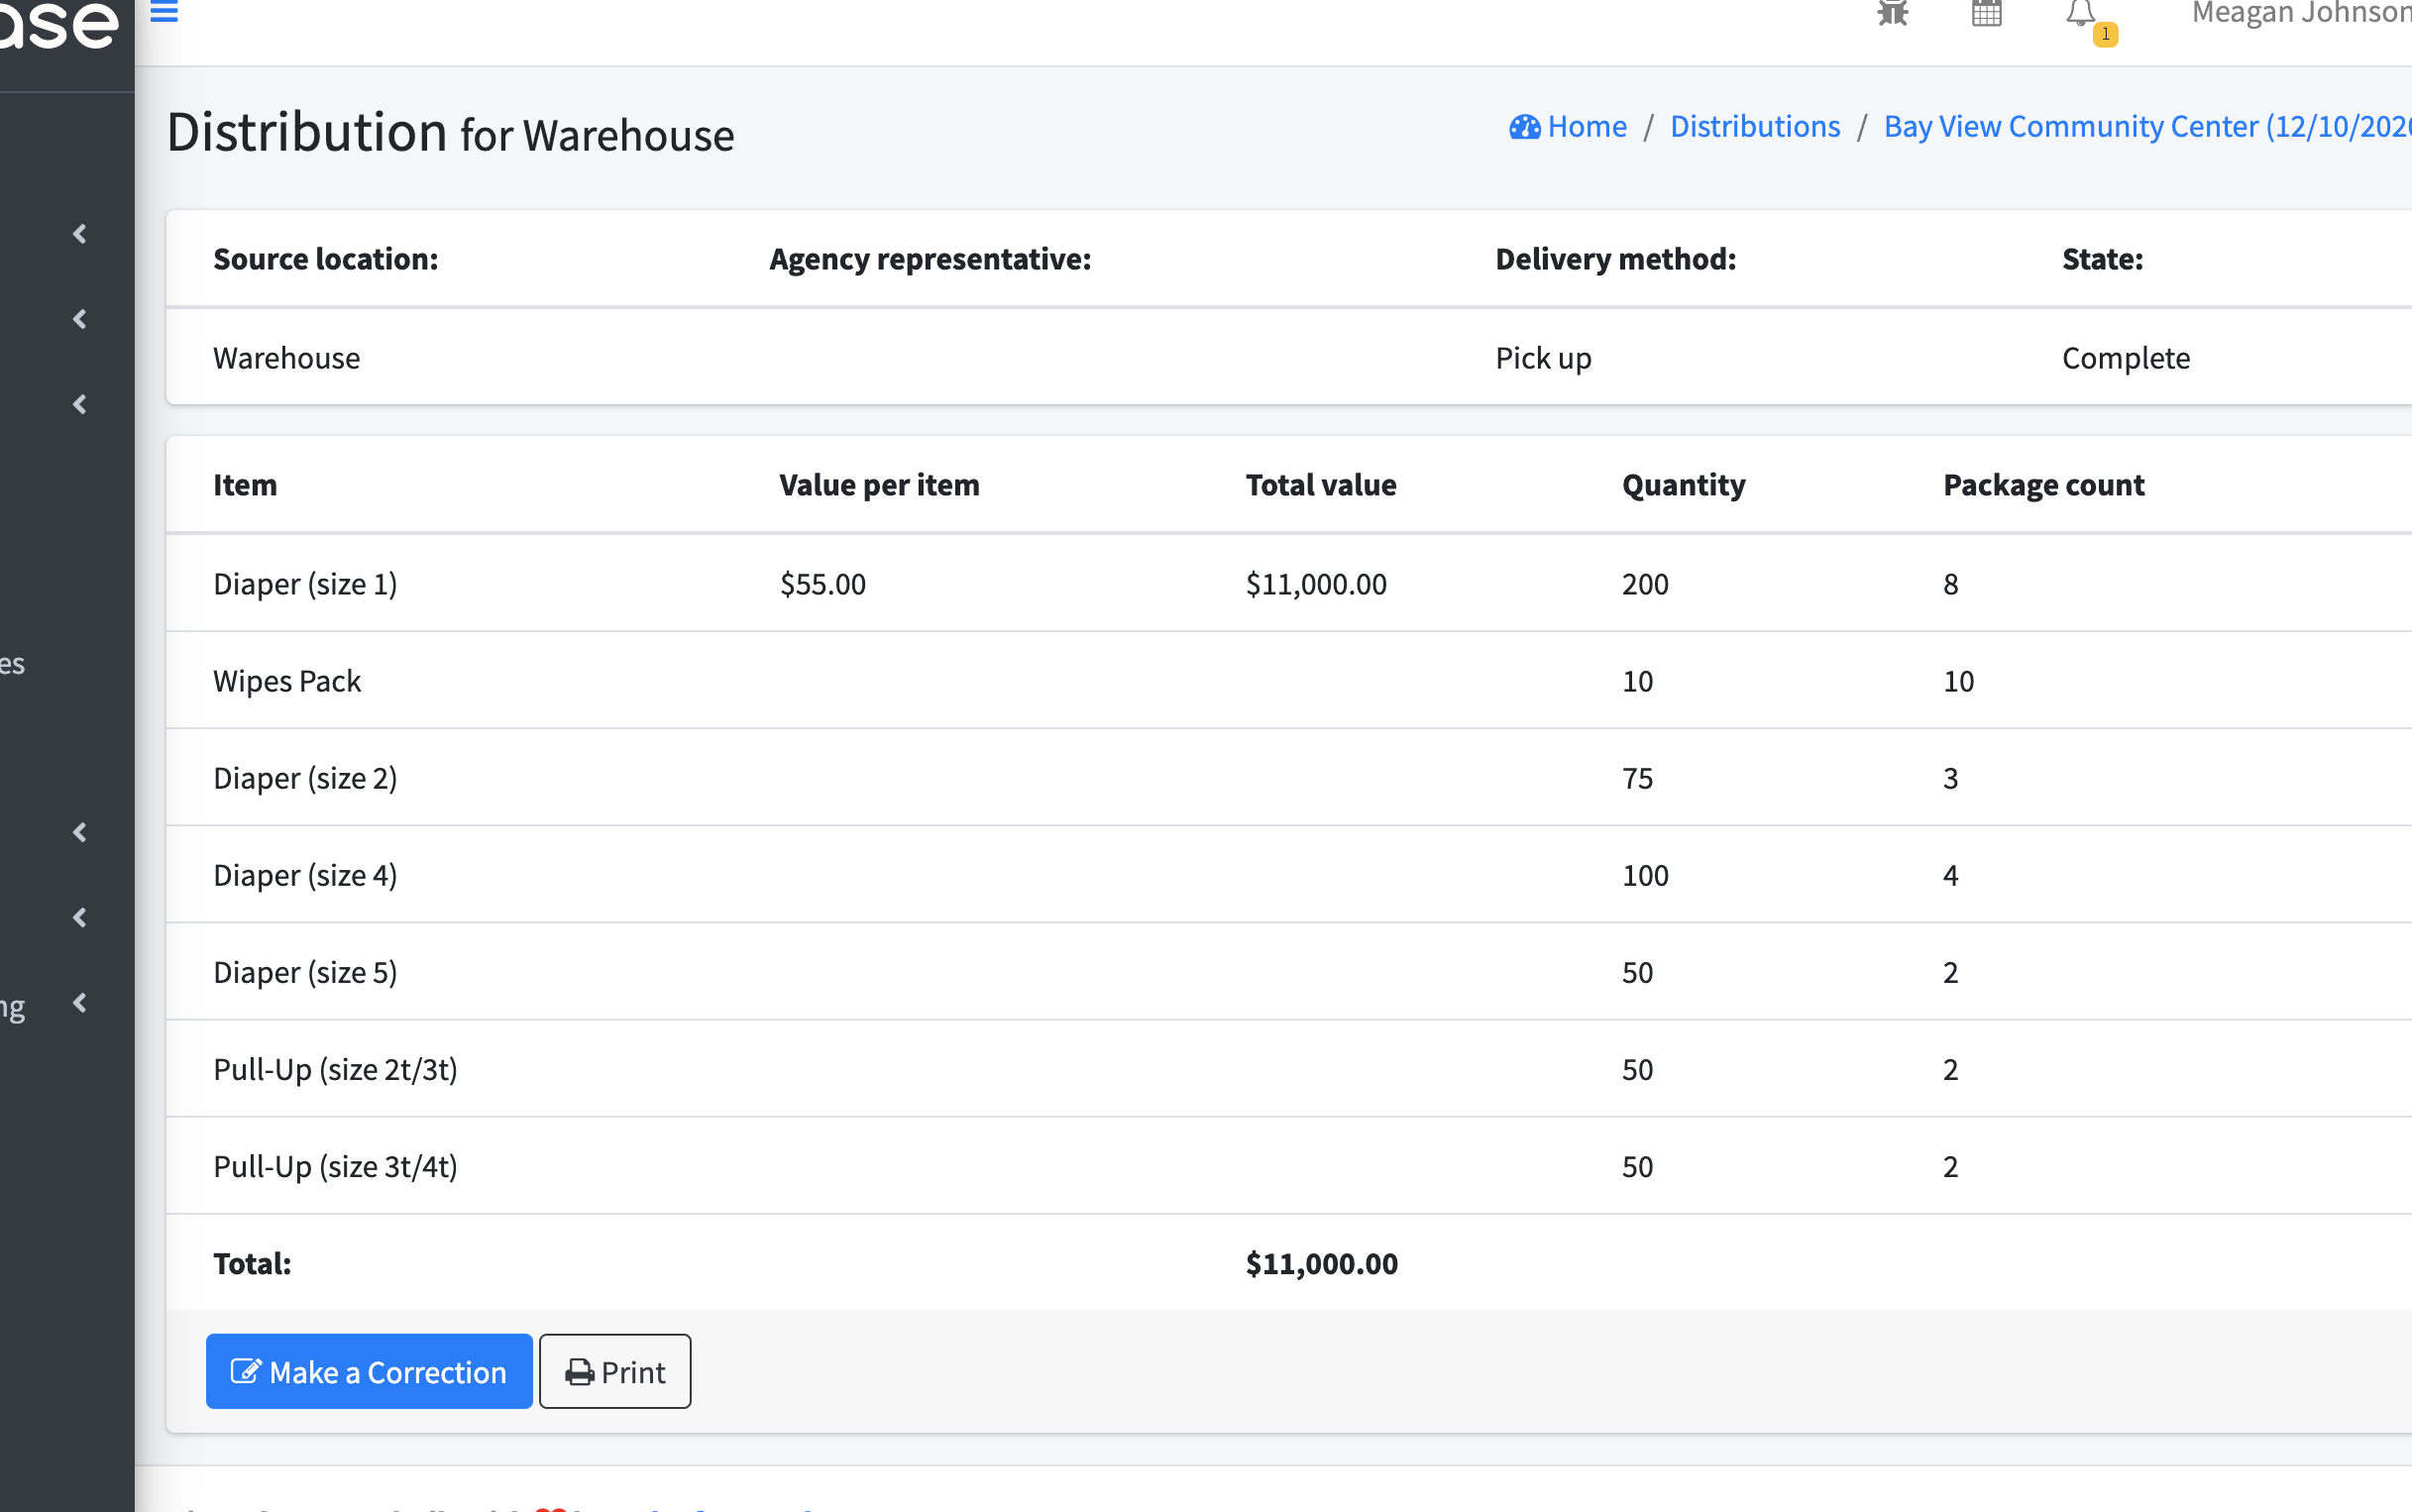2412x1512 pixels.
Task: Click the pencil icon on Make a Correction
Action: (246, 1371)
